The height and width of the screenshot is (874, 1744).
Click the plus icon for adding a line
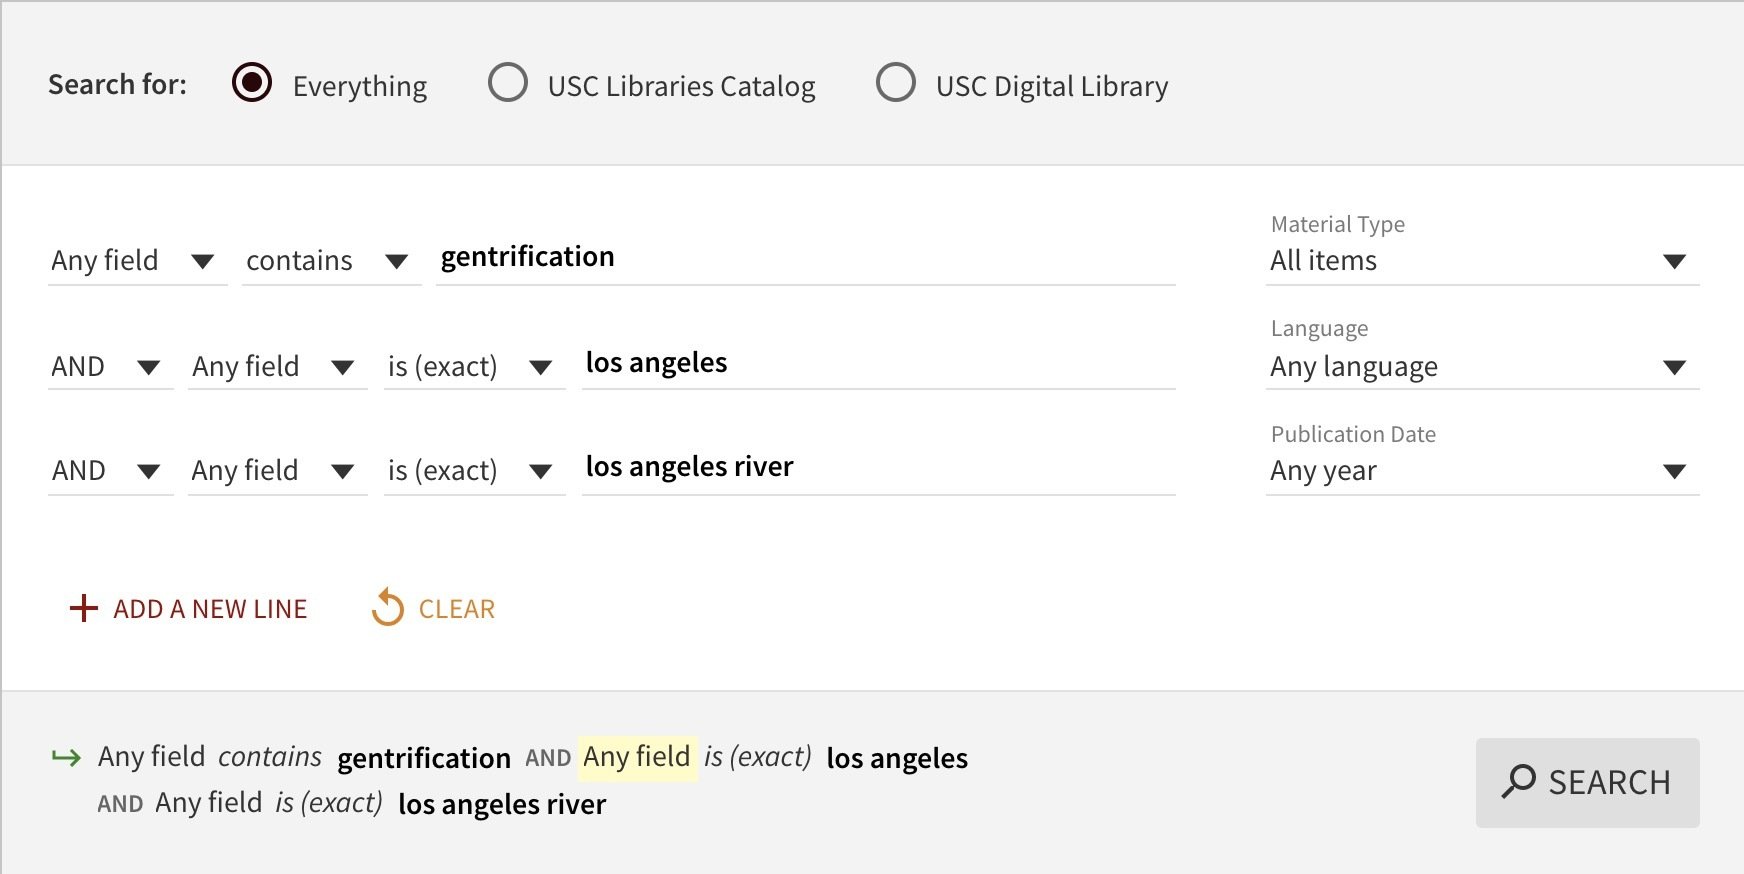pyautogui.click(x=84, y=608)
